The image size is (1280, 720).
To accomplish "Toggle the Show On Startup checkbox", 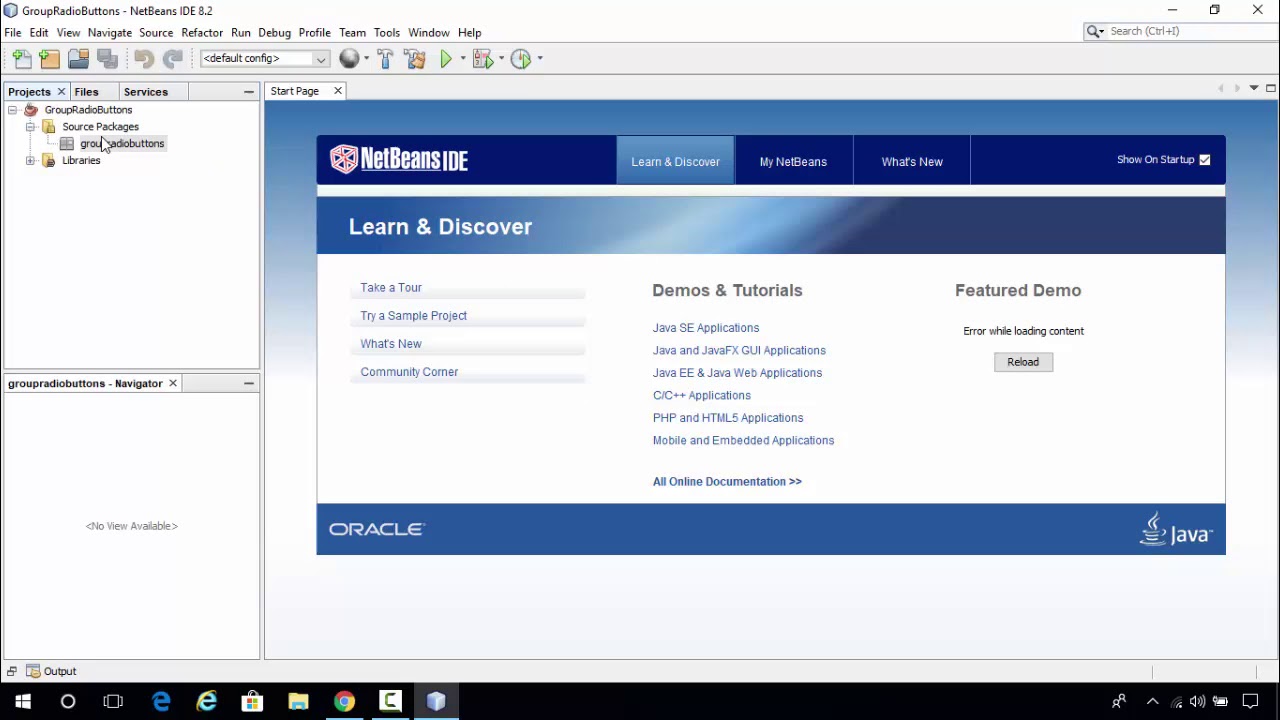I will [x=1204, y=160].
